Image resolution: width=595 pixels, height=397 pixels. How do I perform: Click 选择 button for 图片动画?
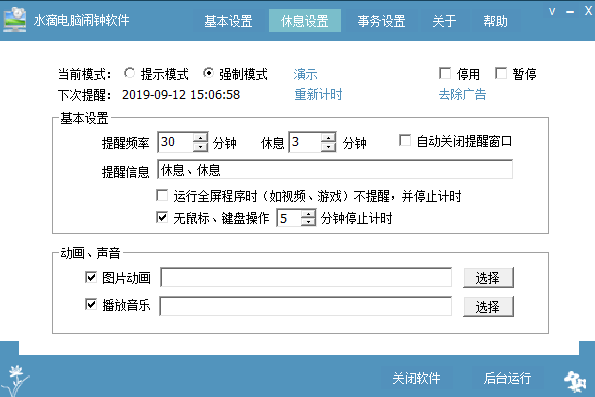[x=488, y=278]
